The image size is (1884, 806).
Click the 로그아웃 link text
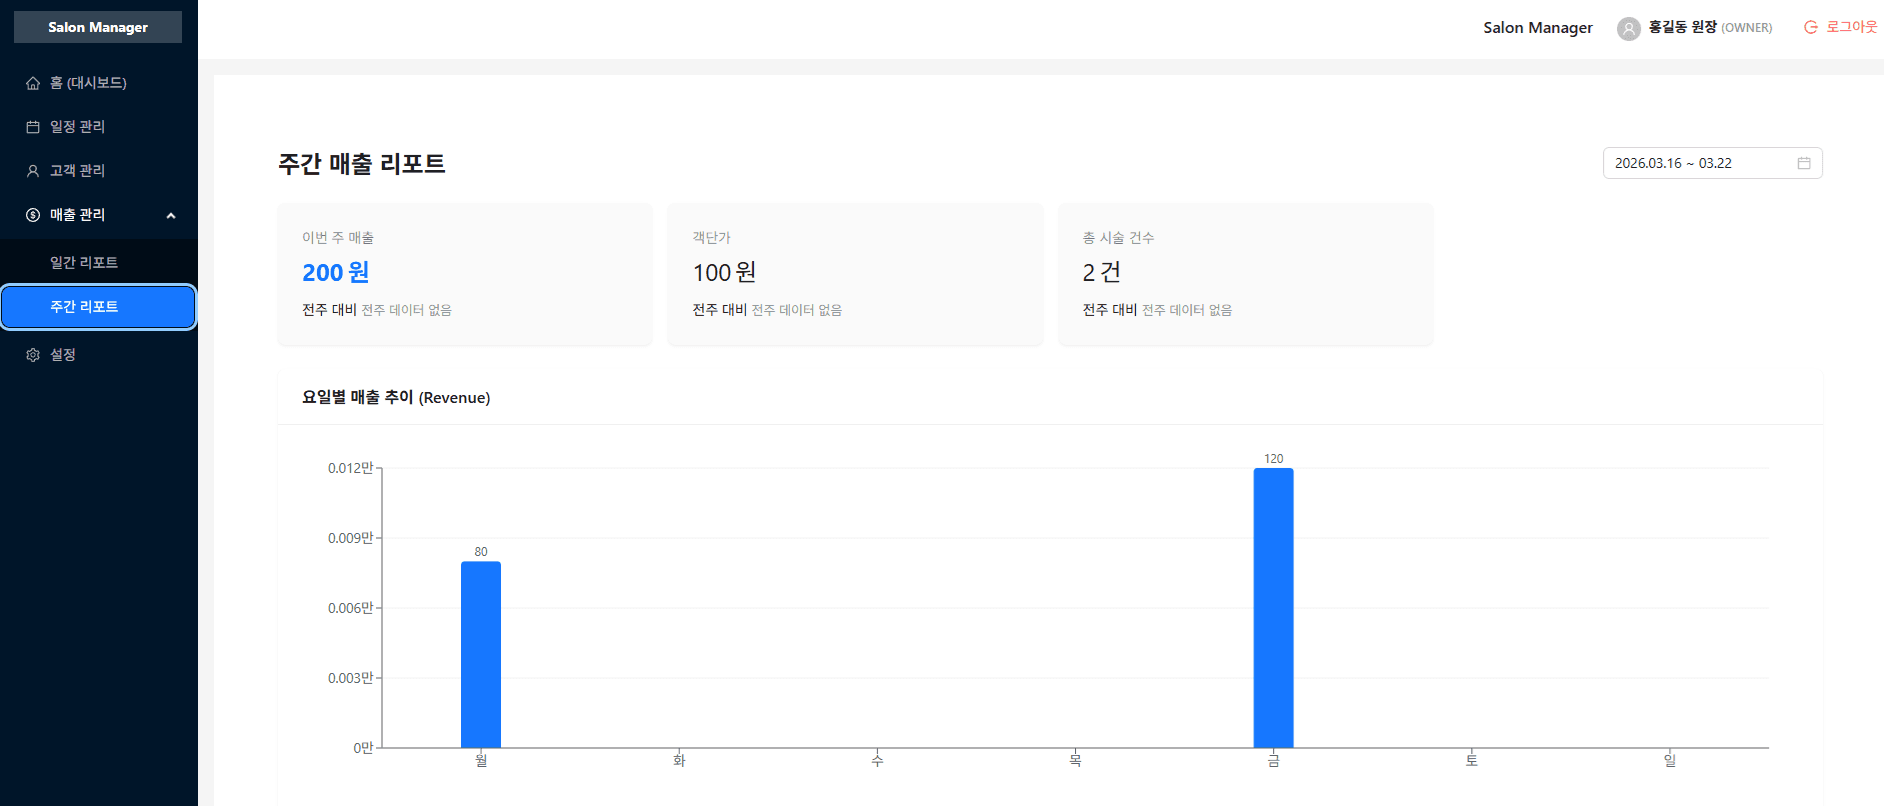pyautogui.click(x=1851, y=27)
